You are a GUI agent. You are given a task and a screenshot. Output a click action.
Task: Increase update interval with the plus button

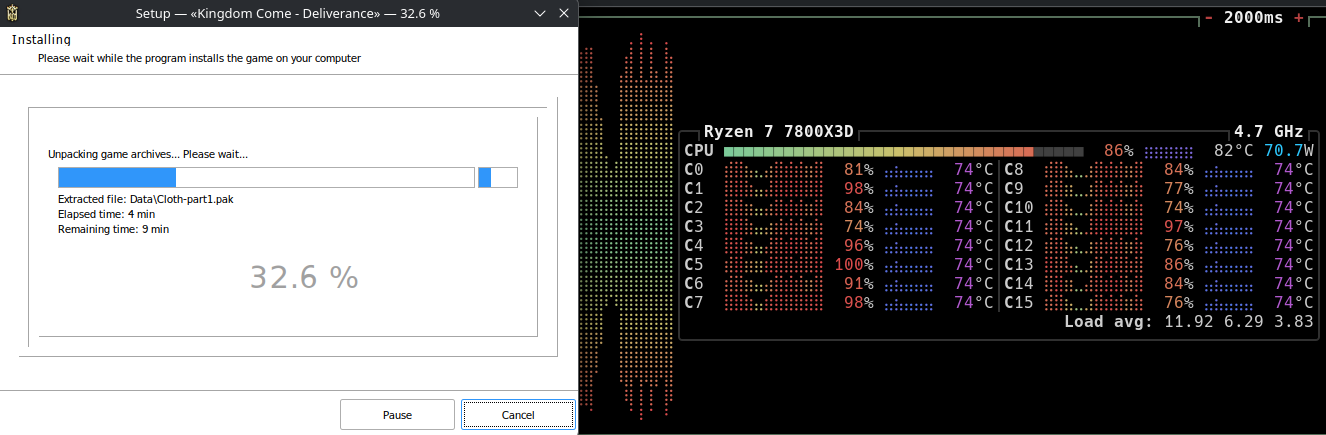[1300, 18]
